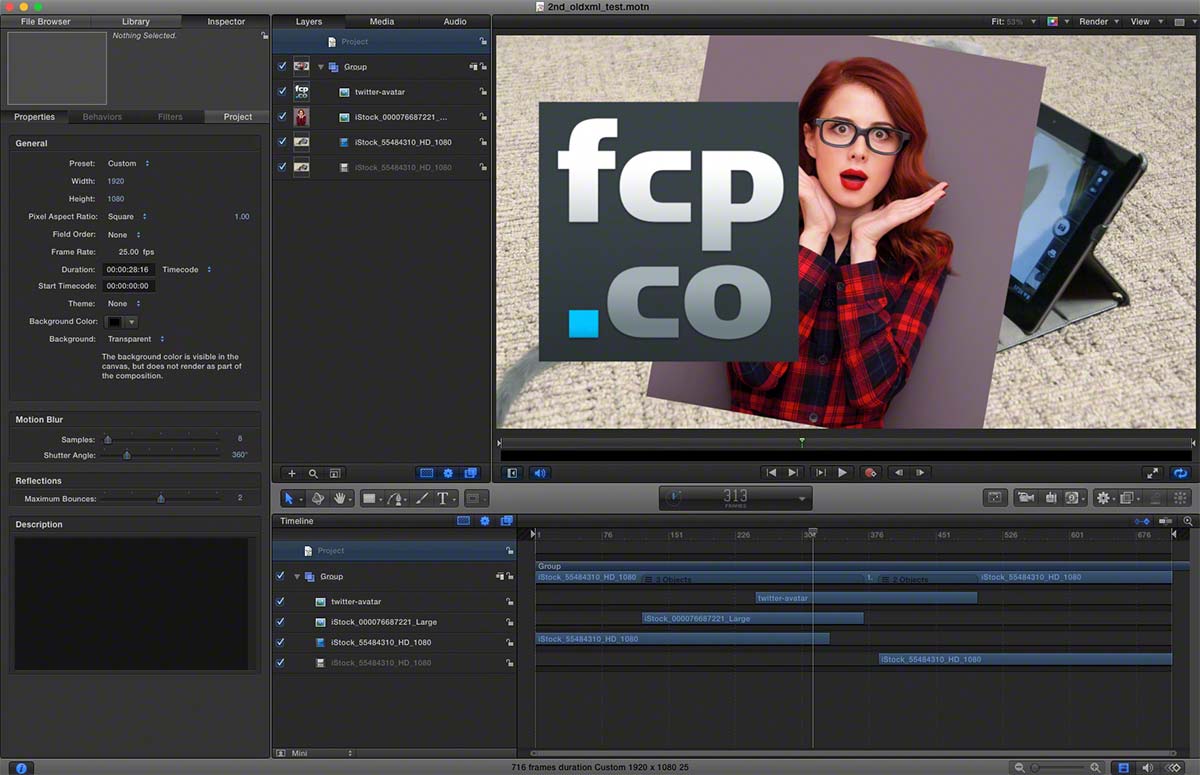1200x775 pixels.
Task: Open the Add Filter icon menu
Action: click(1129, 497)
